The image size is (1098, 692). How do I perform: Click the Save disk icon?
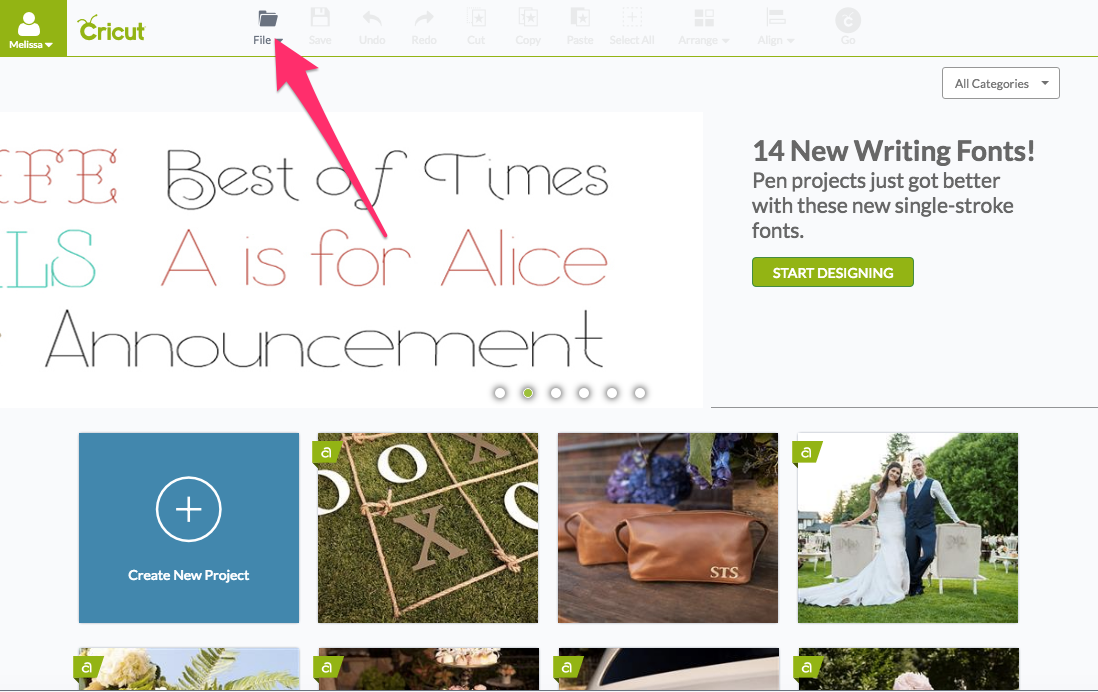(320, 18)
